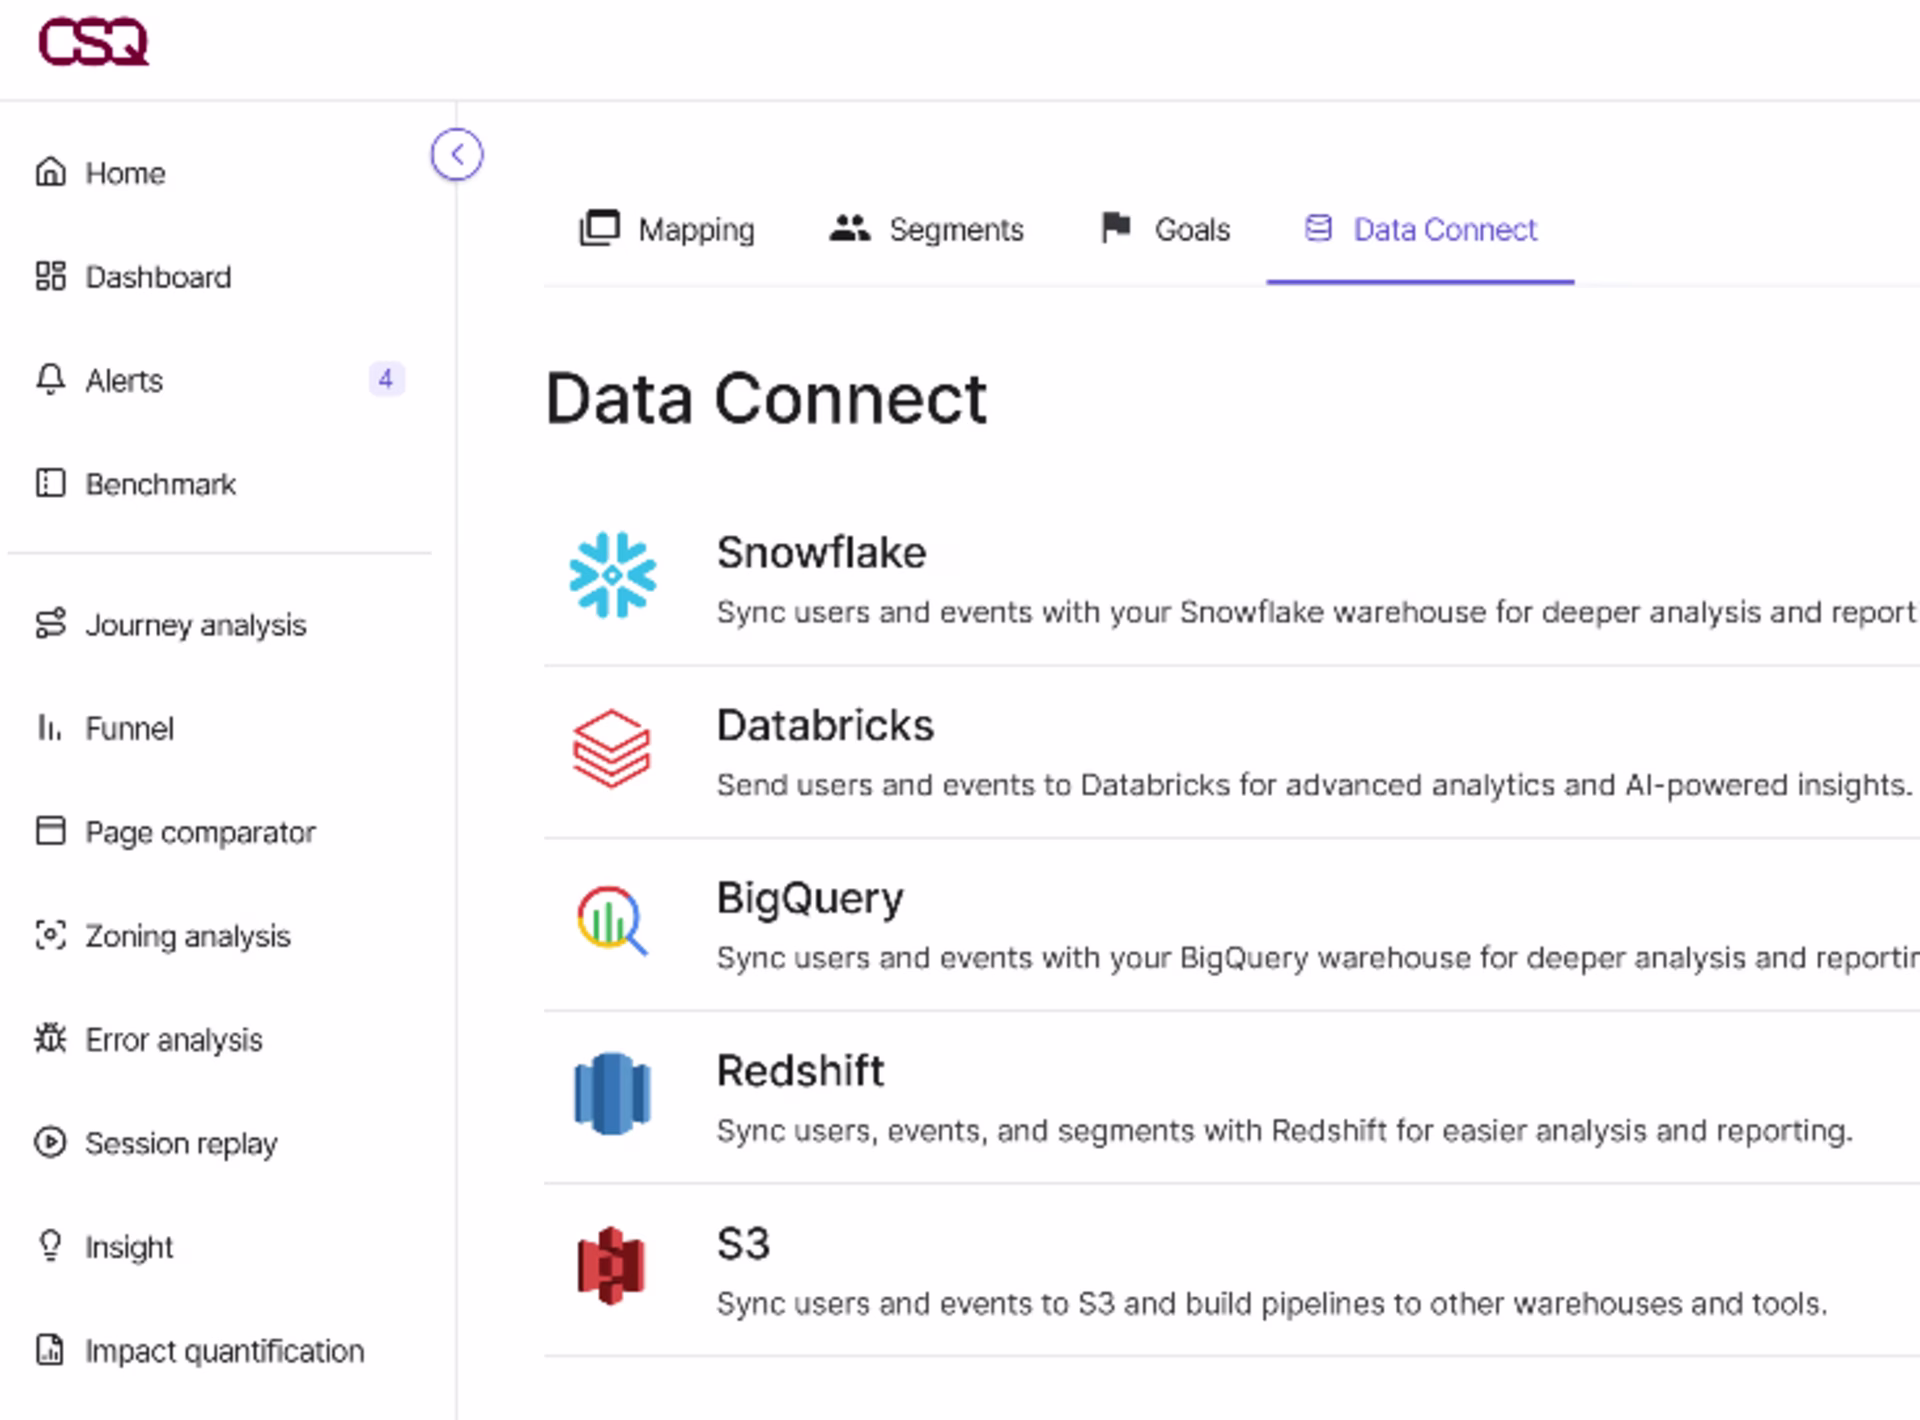Image resolution: width=1920 pixels, height=1420 pixels.
Task: Click the Alerts badge showing 4
Action: pyautogui.click(x=386, y=379)
